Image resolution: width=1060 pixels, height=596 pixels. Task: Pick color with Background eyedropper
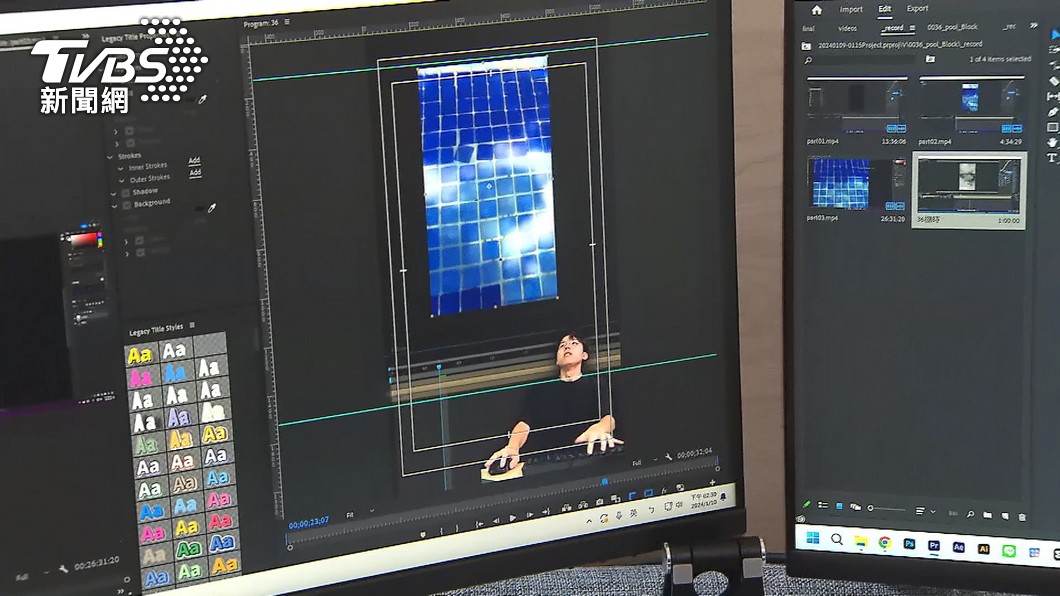pyautogui.click(x=212, y=208)
